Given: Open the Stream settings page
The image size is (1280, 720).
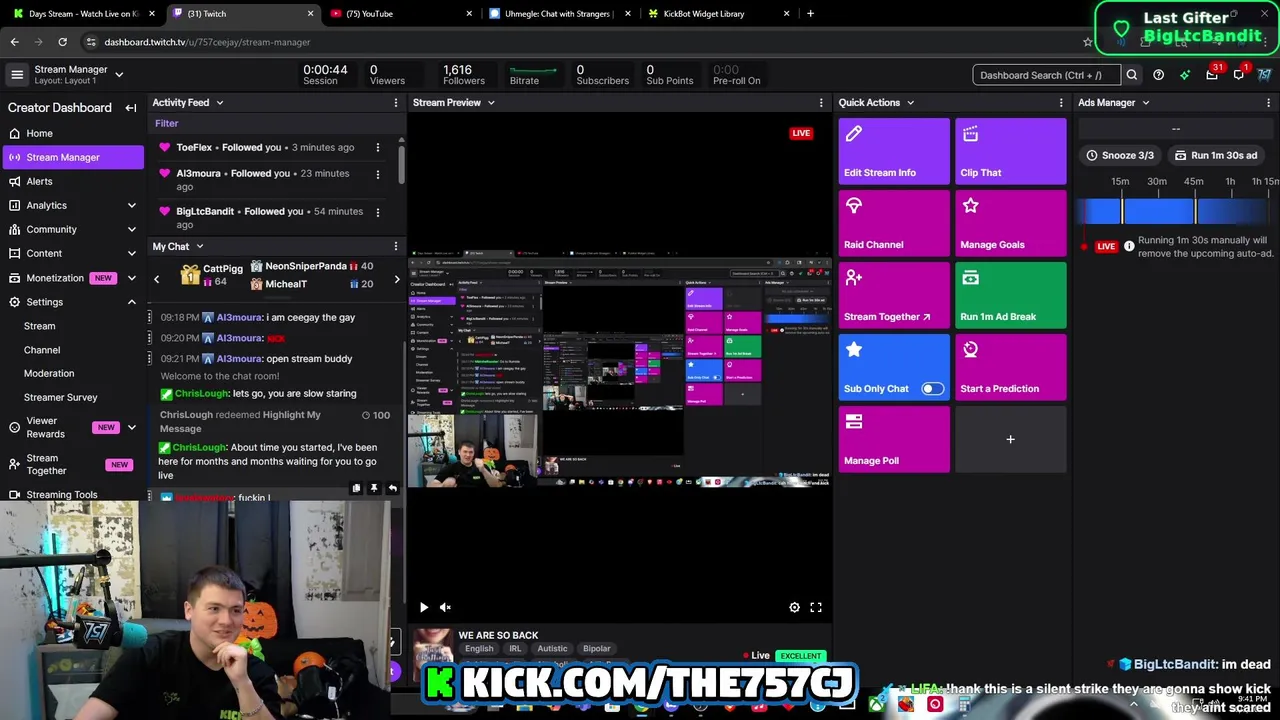Looking at the screenshot, I should 40,326.
